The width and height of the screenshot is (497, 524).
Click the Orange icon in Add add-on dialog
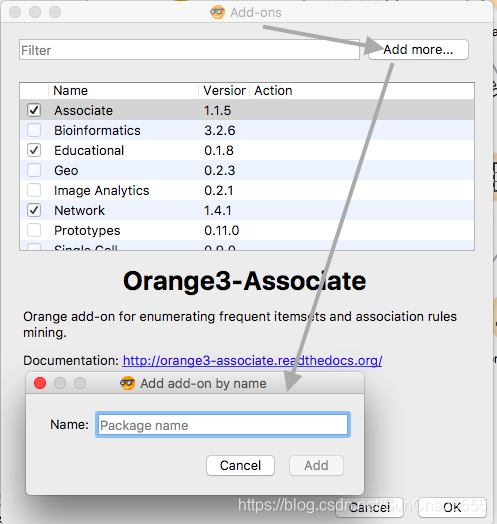[x=127, y=383]
